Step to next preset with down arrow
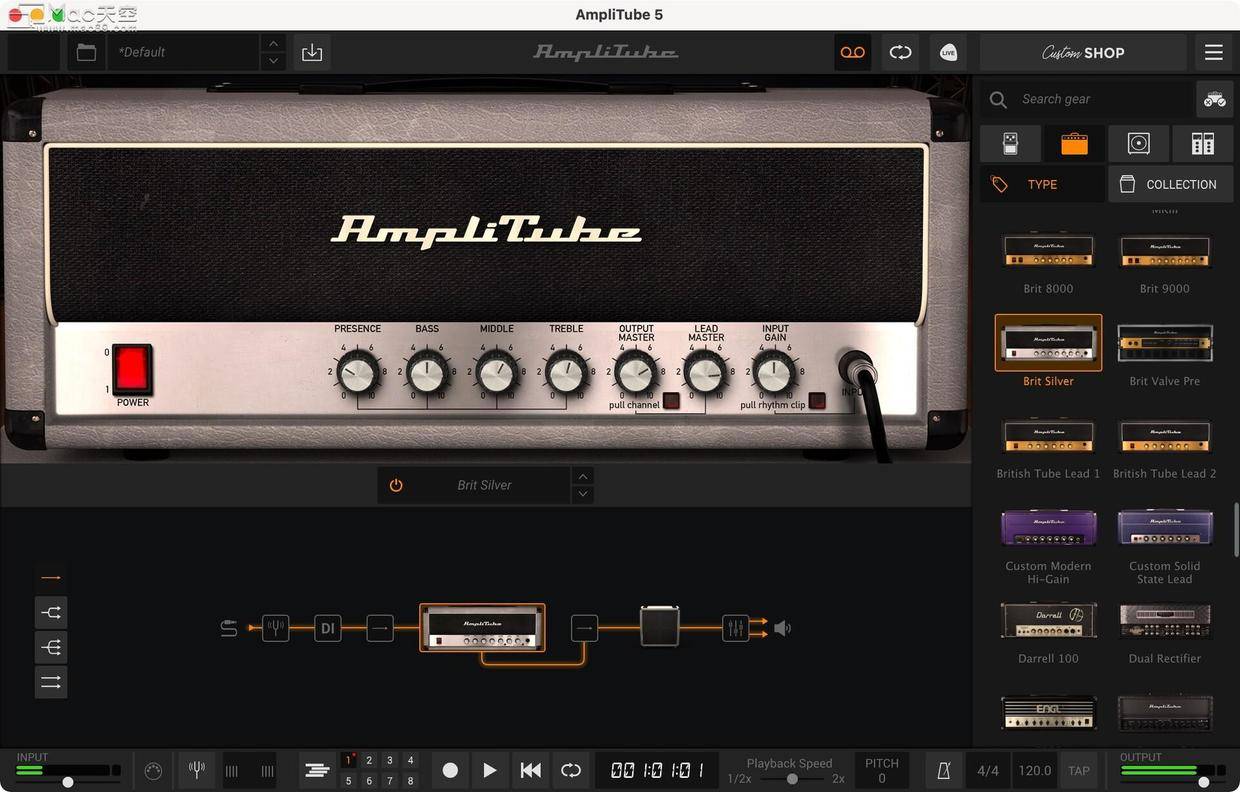The width and height of the screenshot is (1240, 792). click(273, 61)
